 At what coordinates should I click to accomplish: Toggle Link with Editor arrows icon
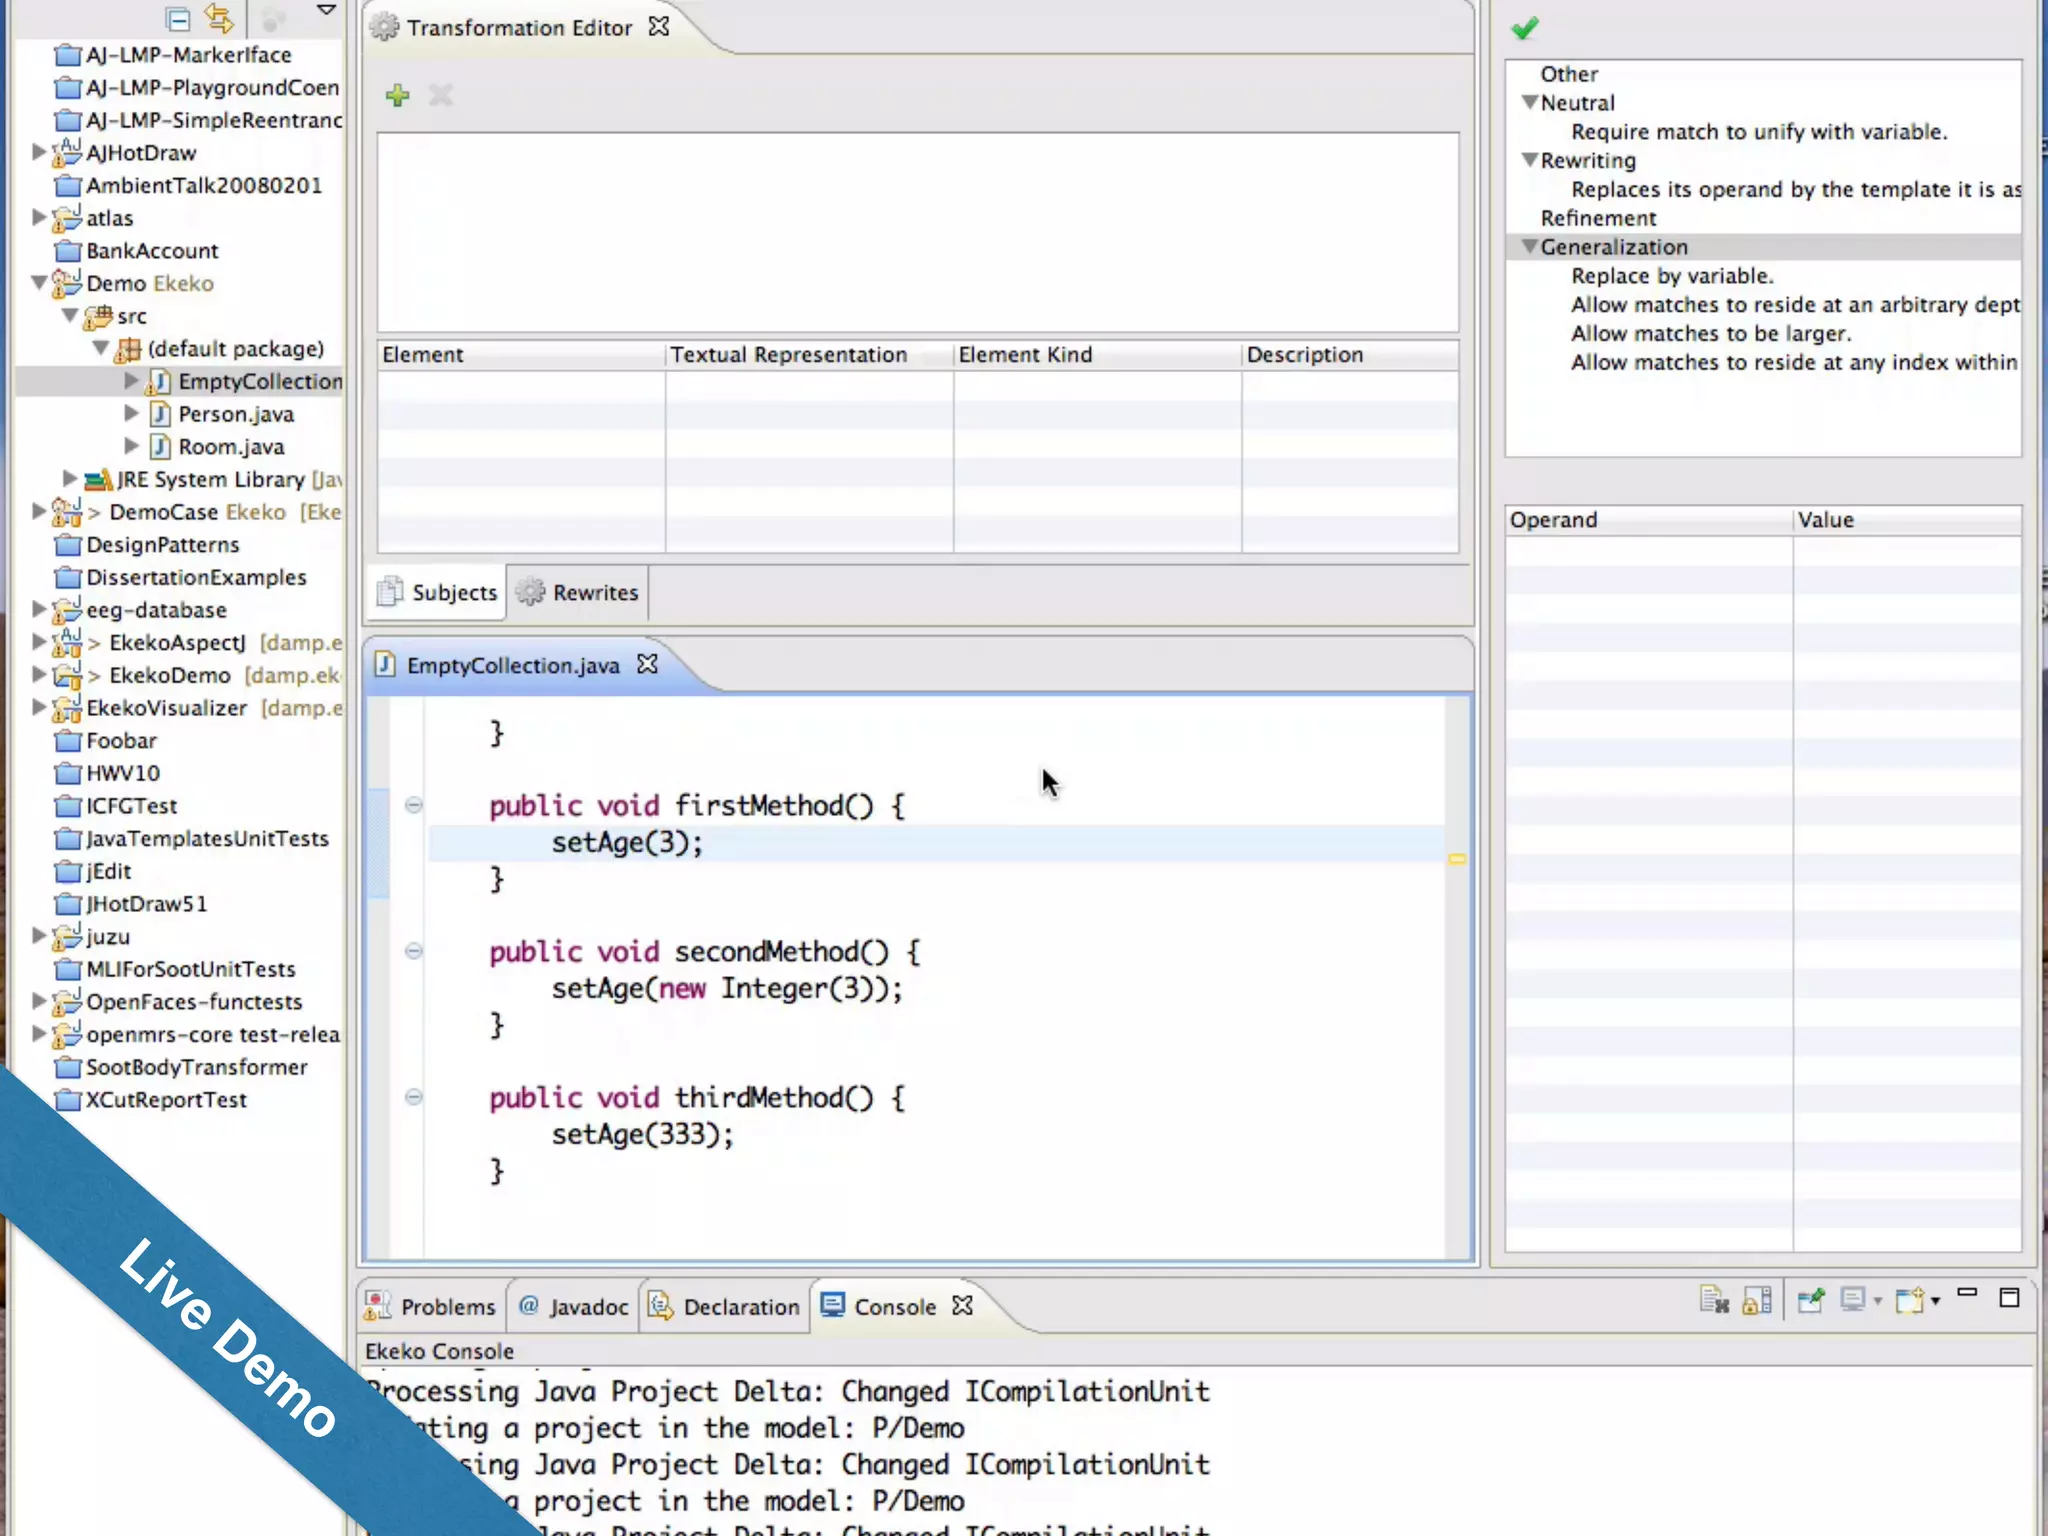[x=219, y=18]
